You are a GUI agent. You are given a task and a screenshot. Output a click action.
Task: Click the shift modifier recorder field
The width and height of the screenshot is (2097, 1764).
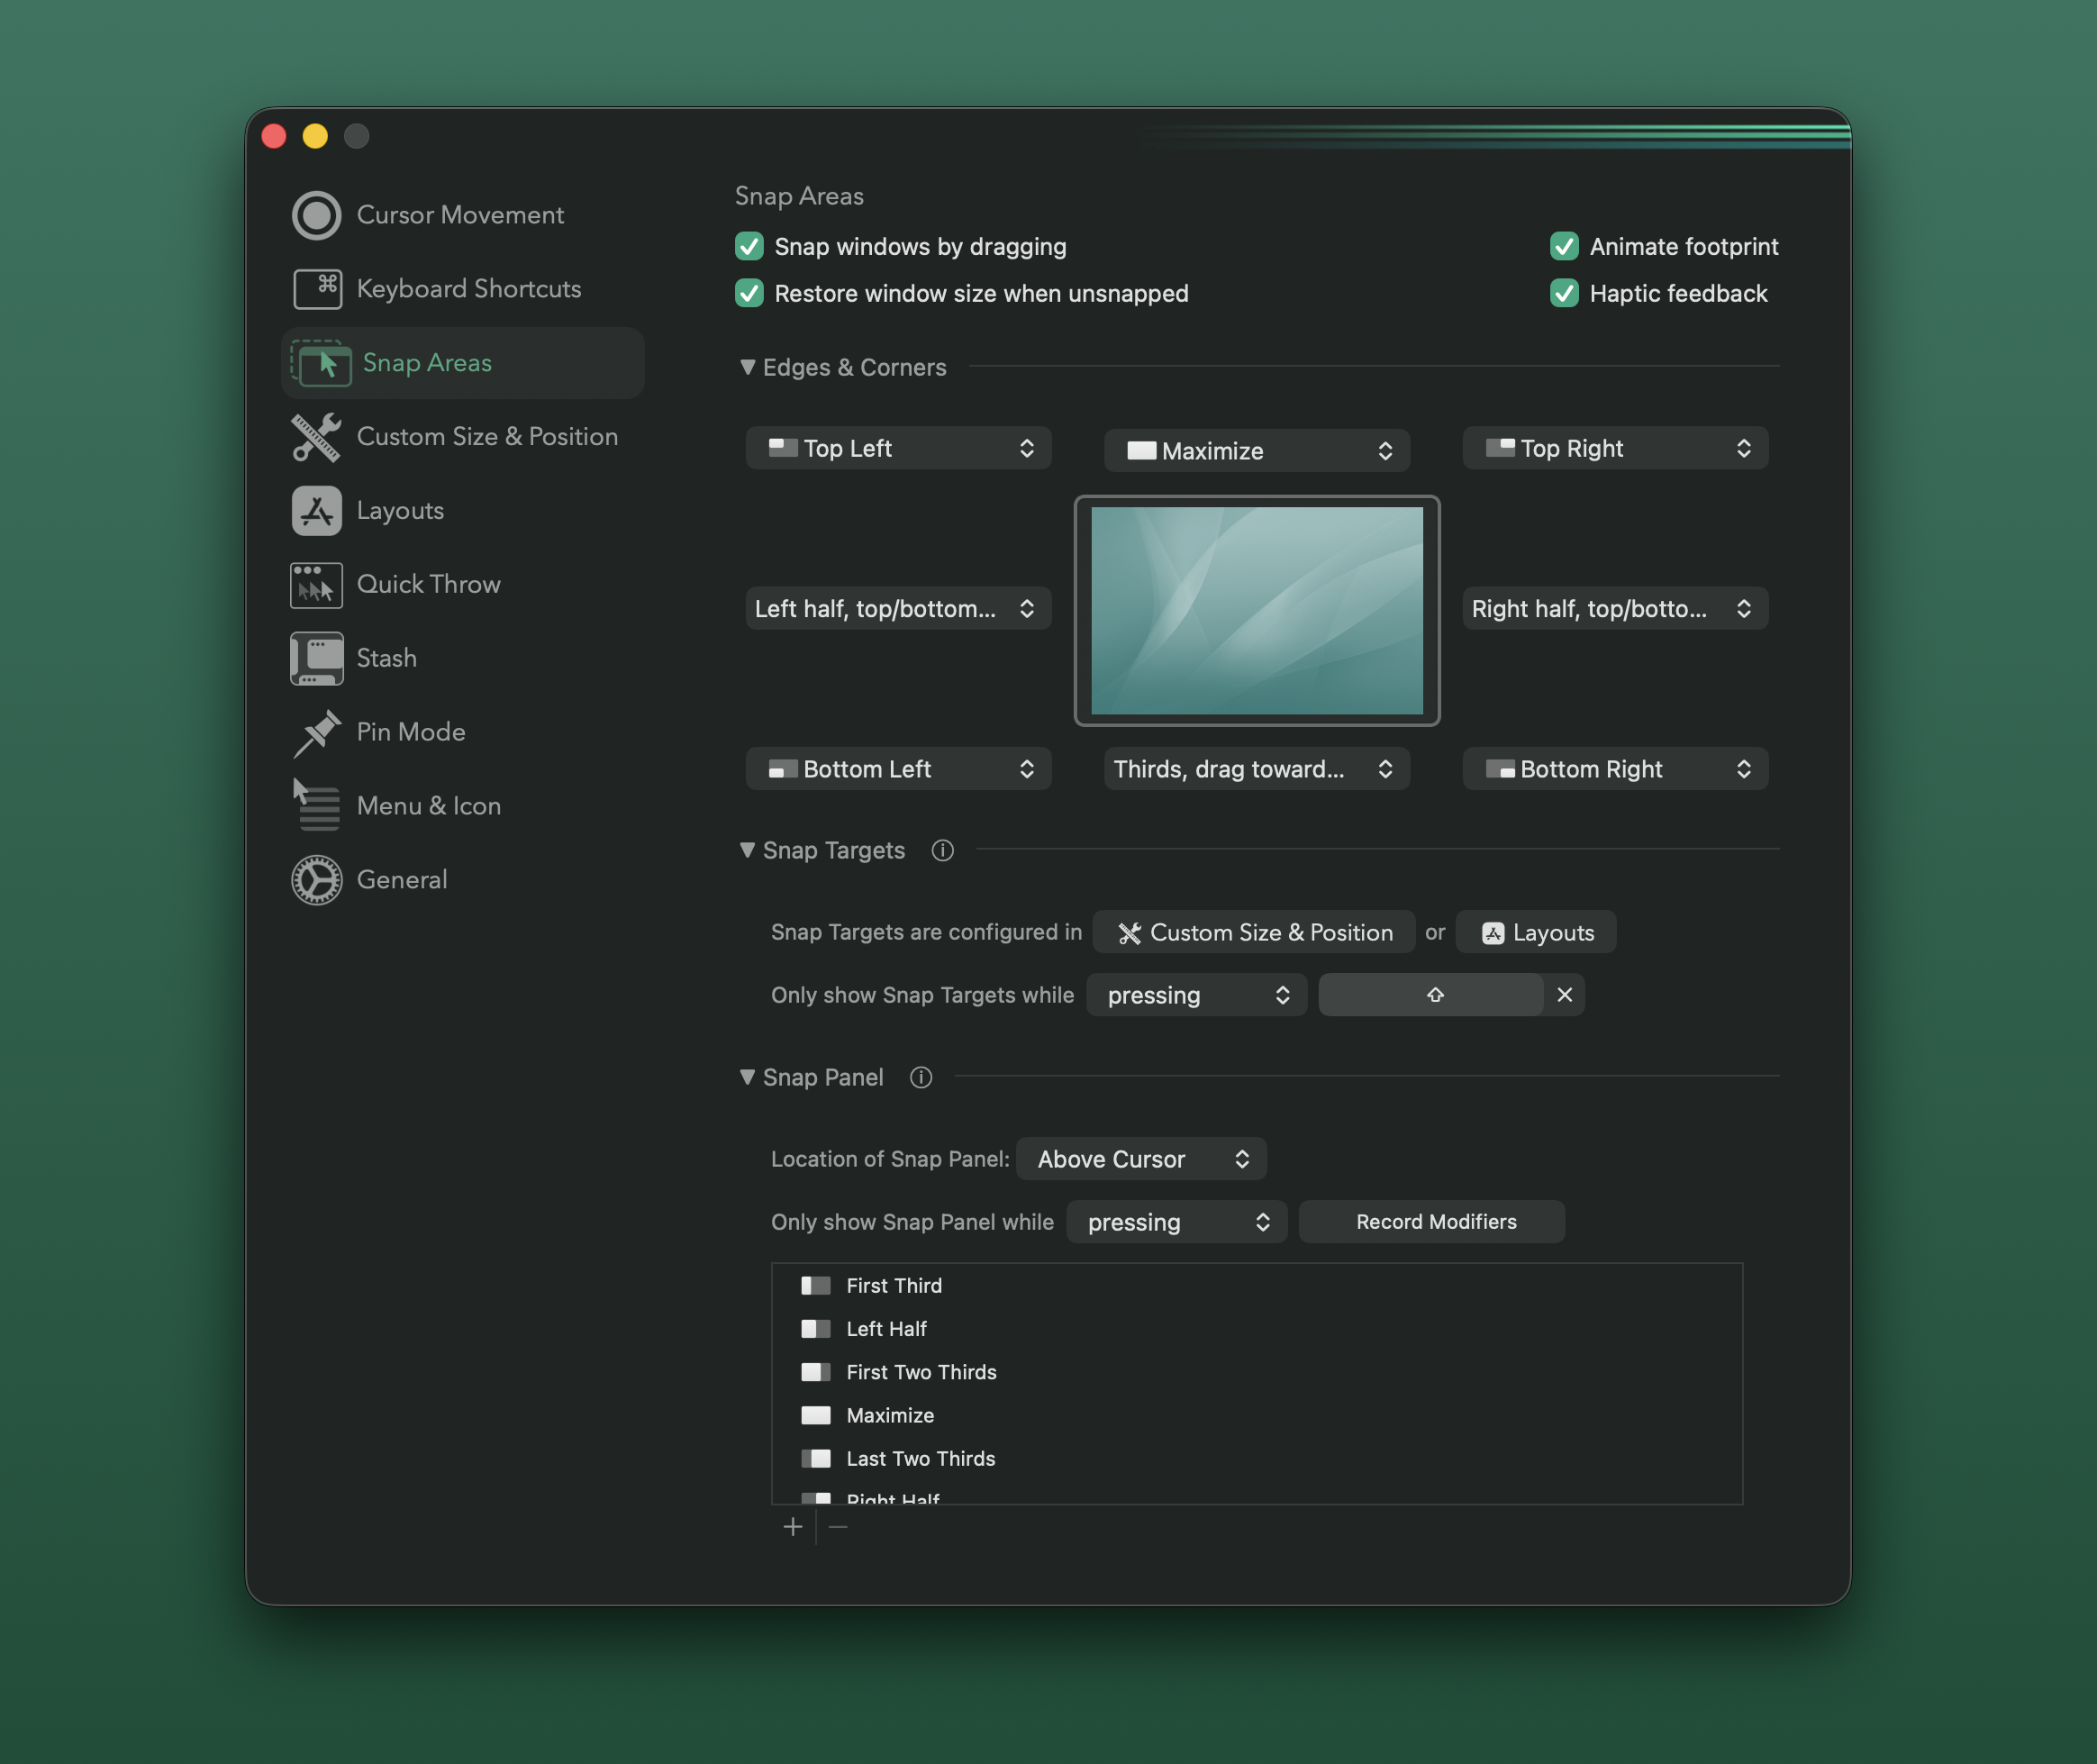[x=1430, y=995]
